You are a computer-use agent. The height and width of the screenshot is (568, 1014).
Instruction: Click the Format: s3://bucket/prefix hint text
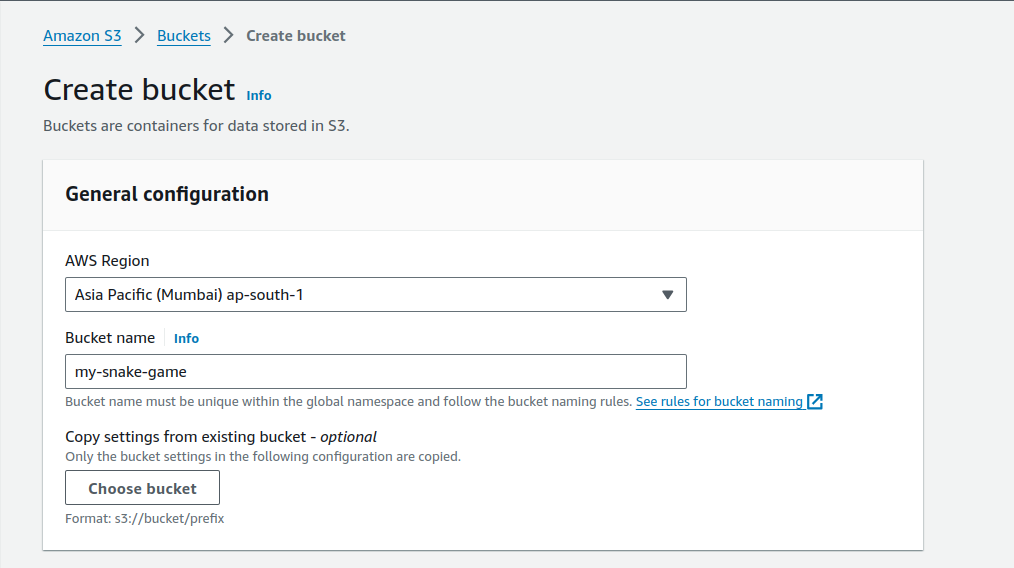click(x=145, y=518)
